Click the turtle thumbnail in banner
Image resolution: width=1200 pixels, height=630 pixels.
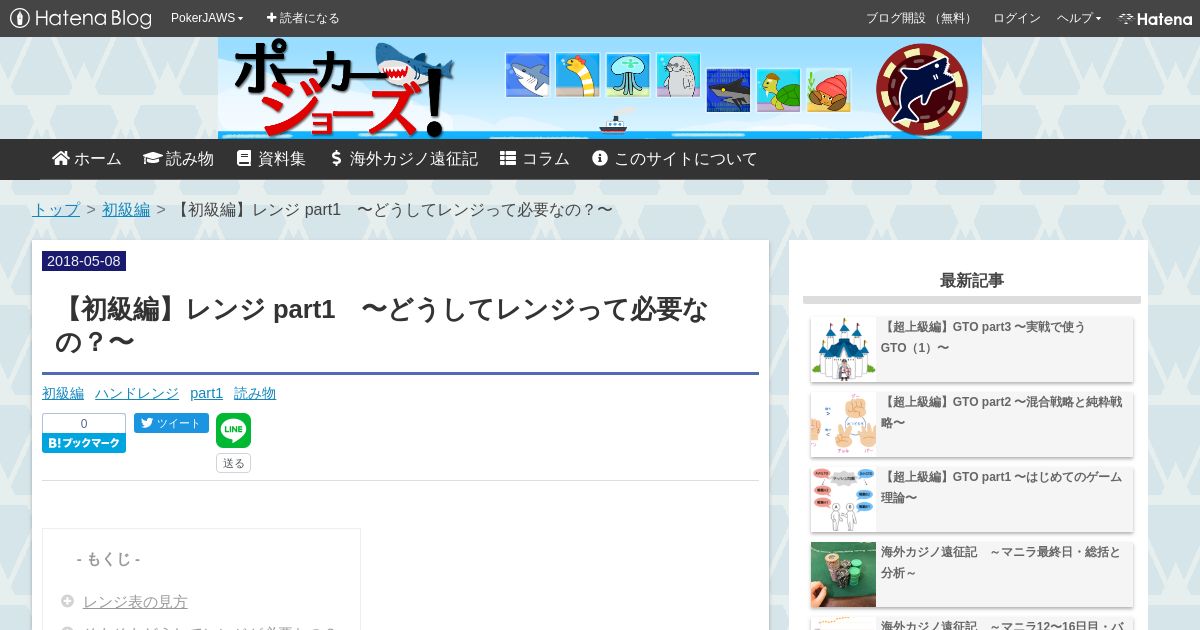pyautogui.click(x=778, y=90)
